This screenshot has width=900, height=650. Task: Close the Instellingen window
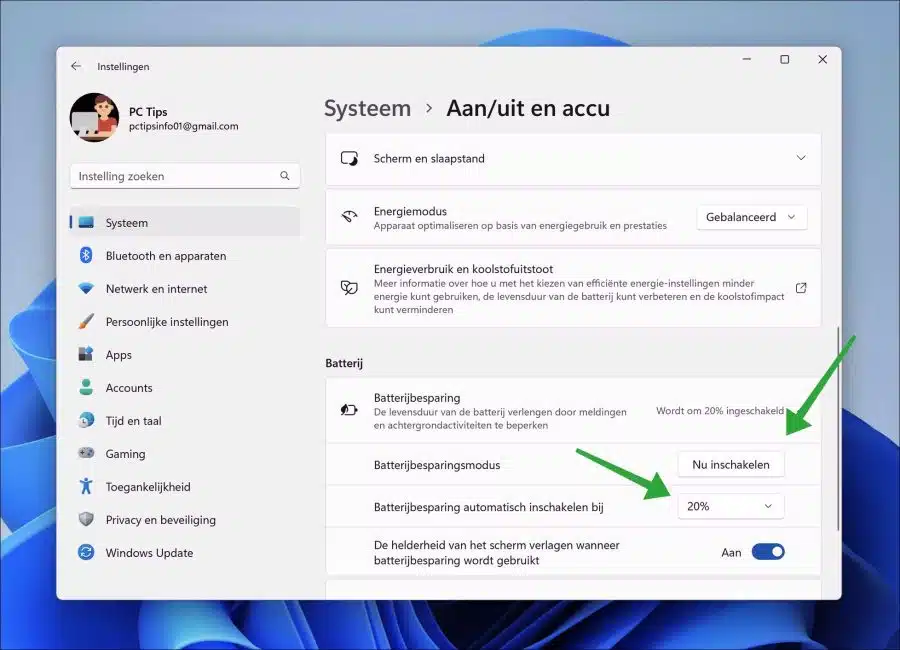tap(823, 59)
